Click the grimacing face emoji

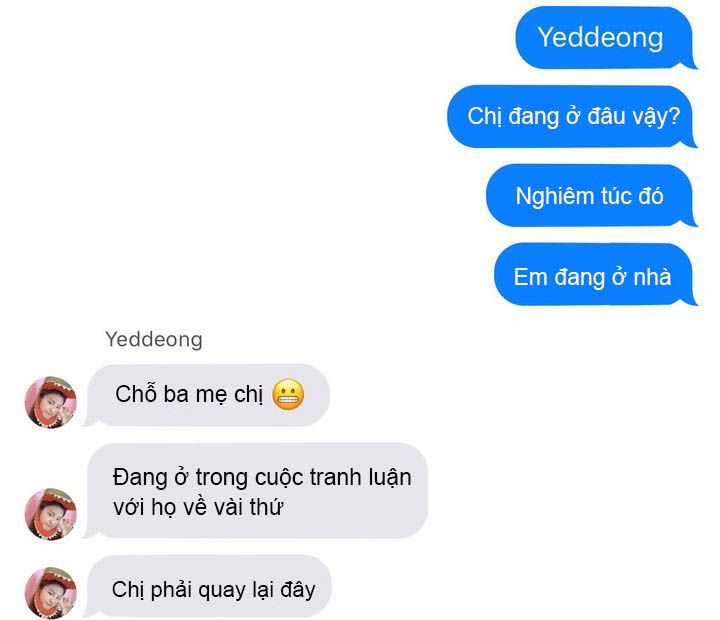[x=288, y=395]
